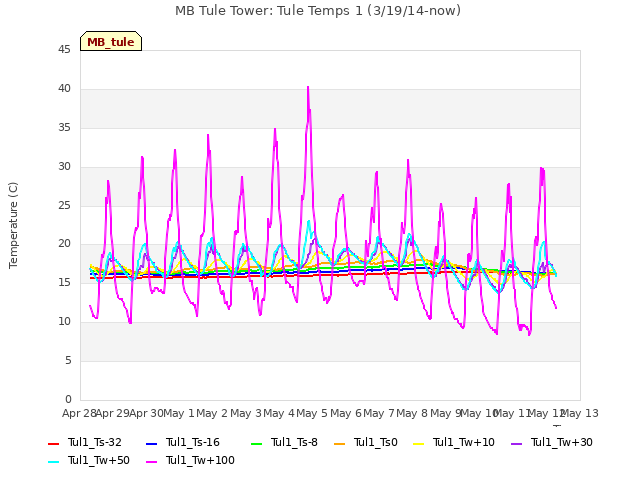
Task: Select the Tul1_Tw+50 legend label
Action: [x=99, y=460]
